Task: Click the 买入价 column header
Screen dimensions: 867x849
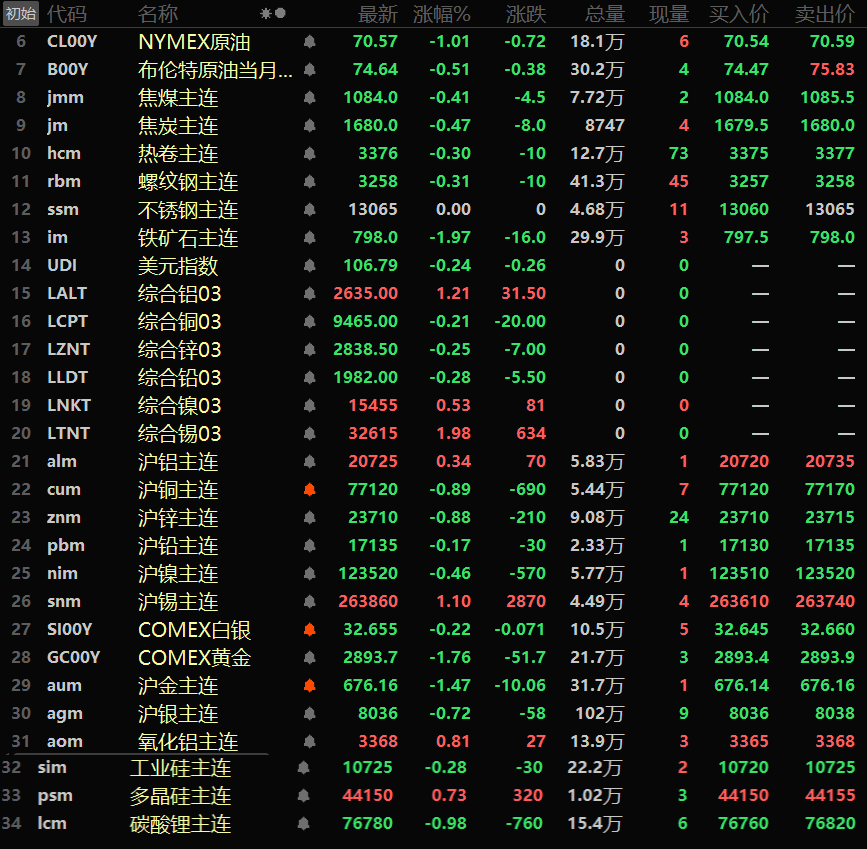Action: point(738,14)
